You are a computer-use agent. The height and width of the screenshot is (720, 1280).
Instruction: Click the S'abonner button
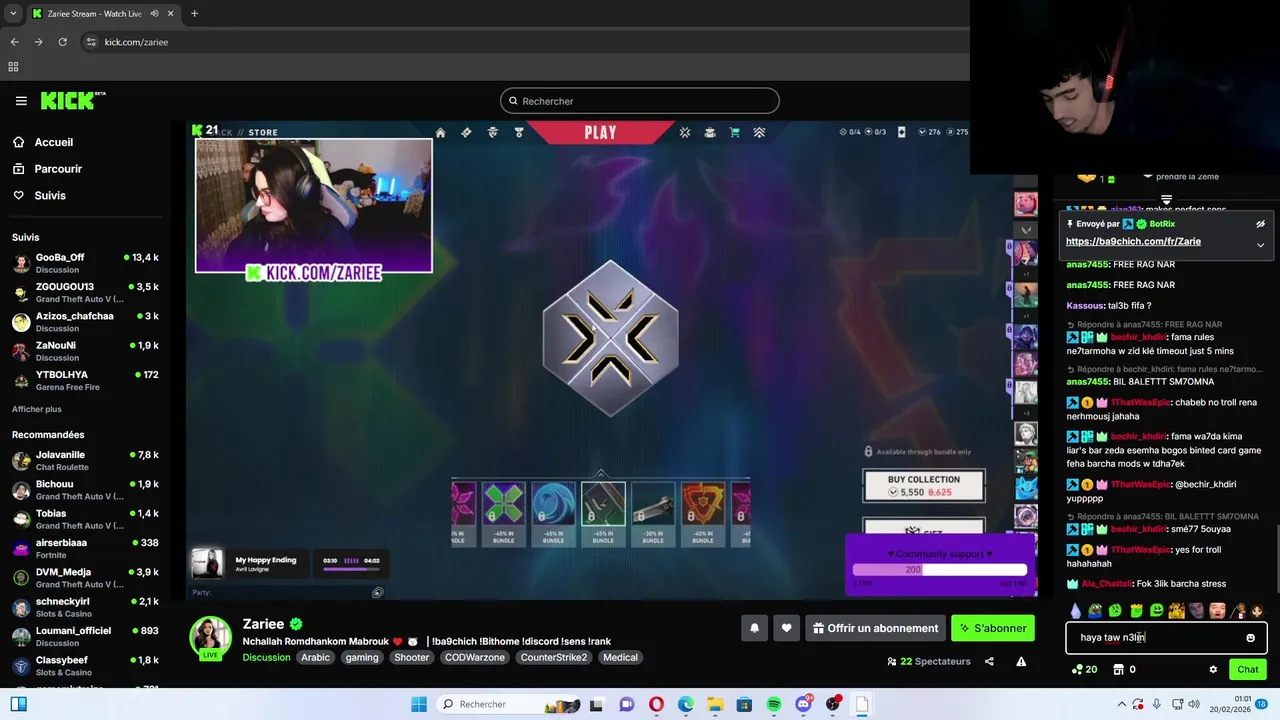click(993, 628)
